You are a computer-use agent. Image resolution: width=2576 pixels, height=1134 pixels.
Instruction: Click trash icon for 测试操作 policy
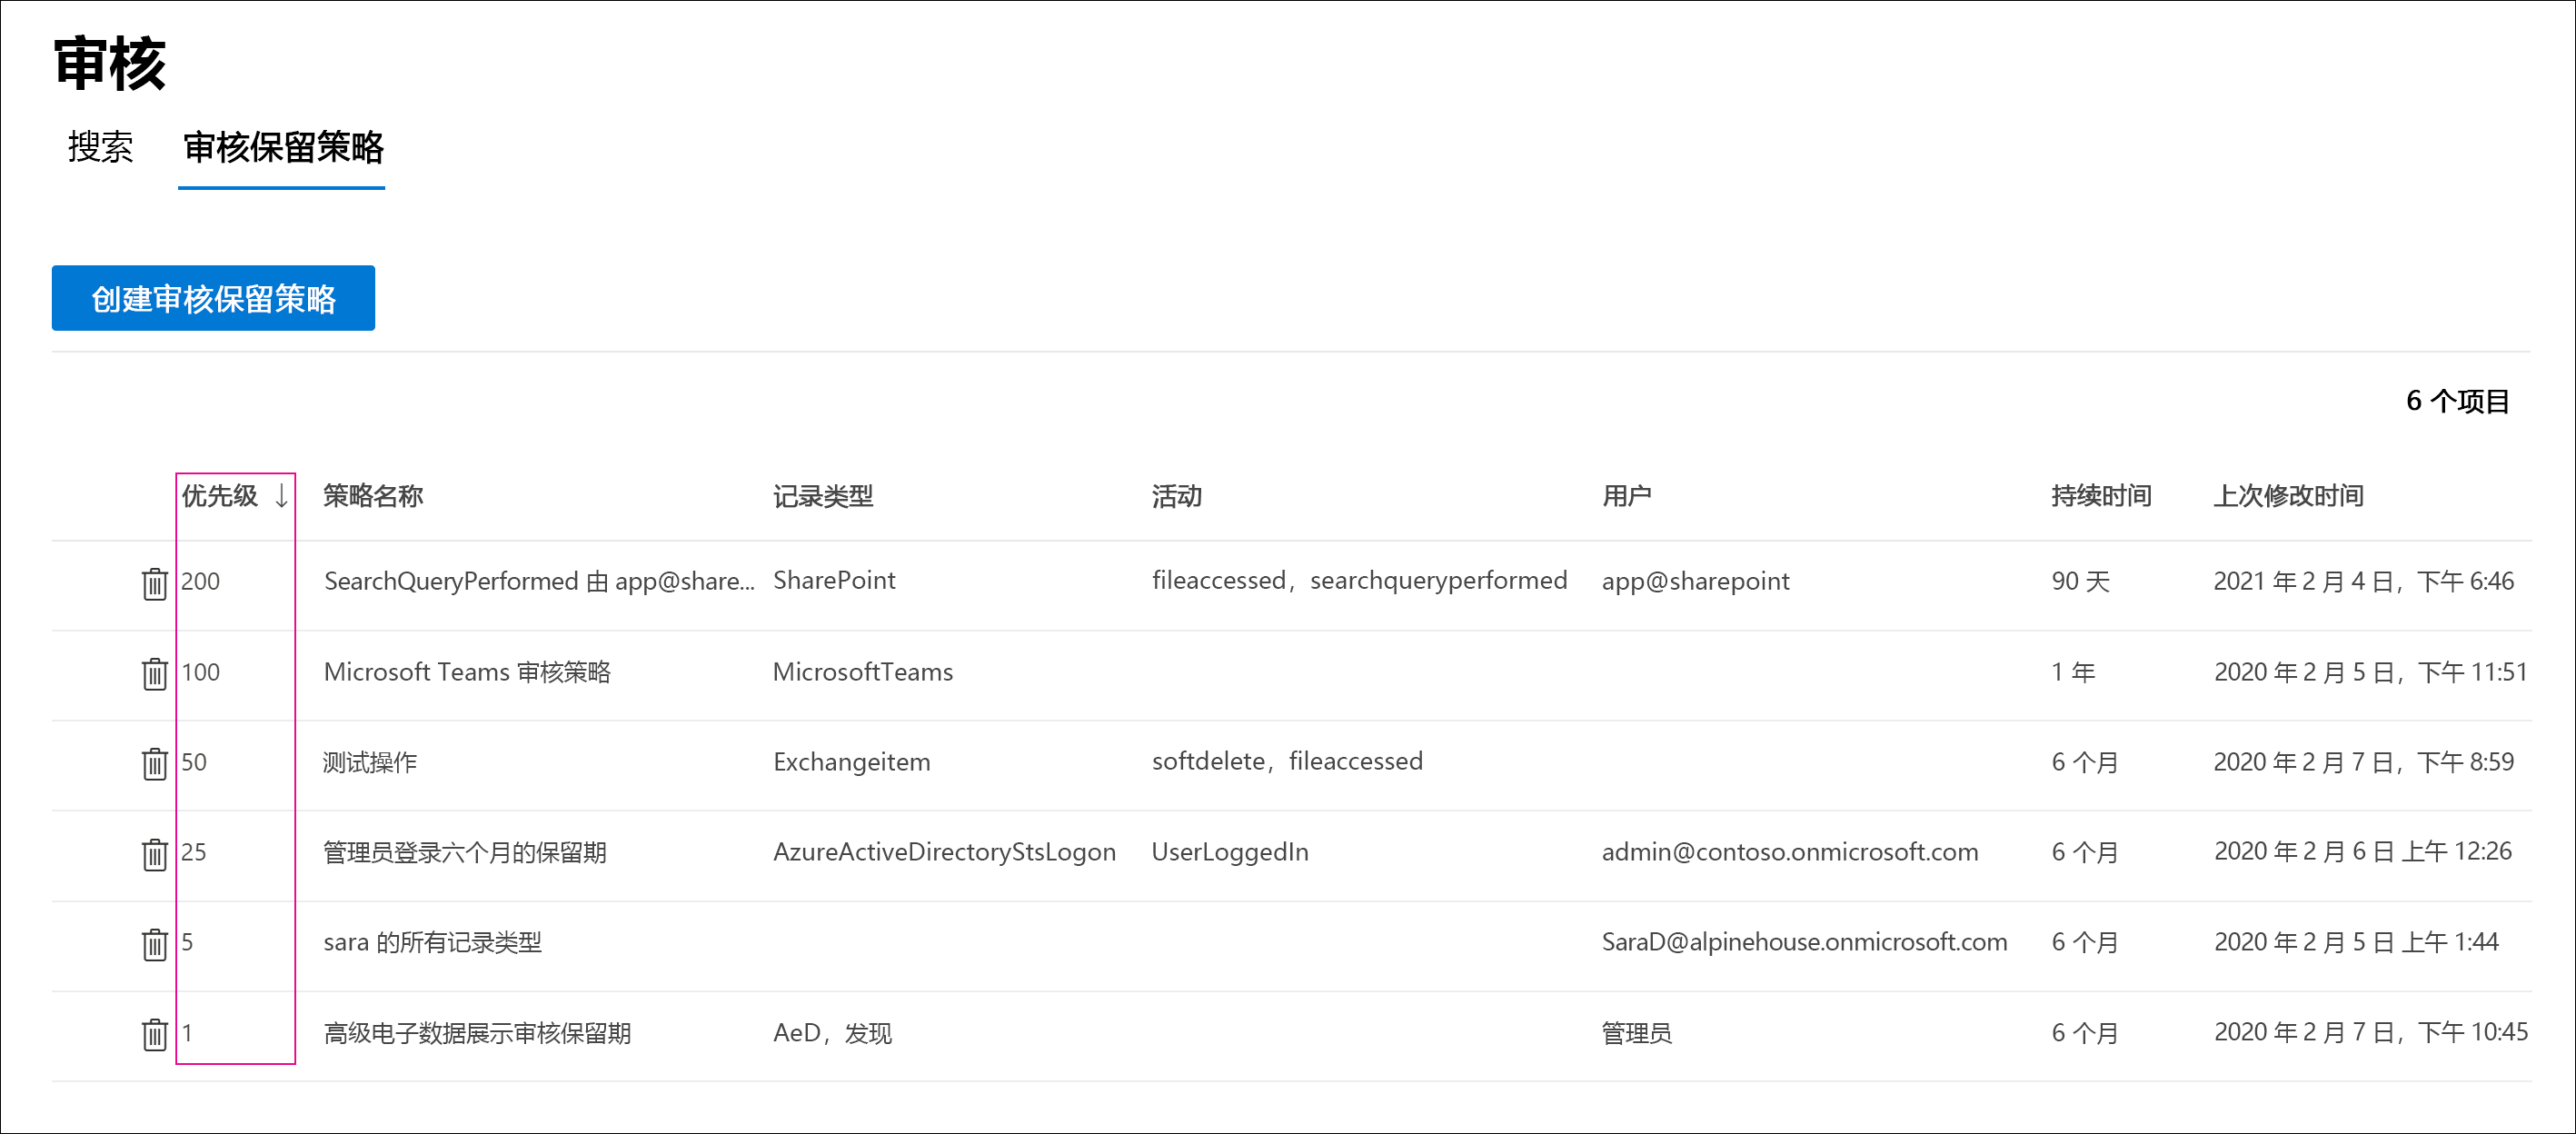[x=154, y=763]
